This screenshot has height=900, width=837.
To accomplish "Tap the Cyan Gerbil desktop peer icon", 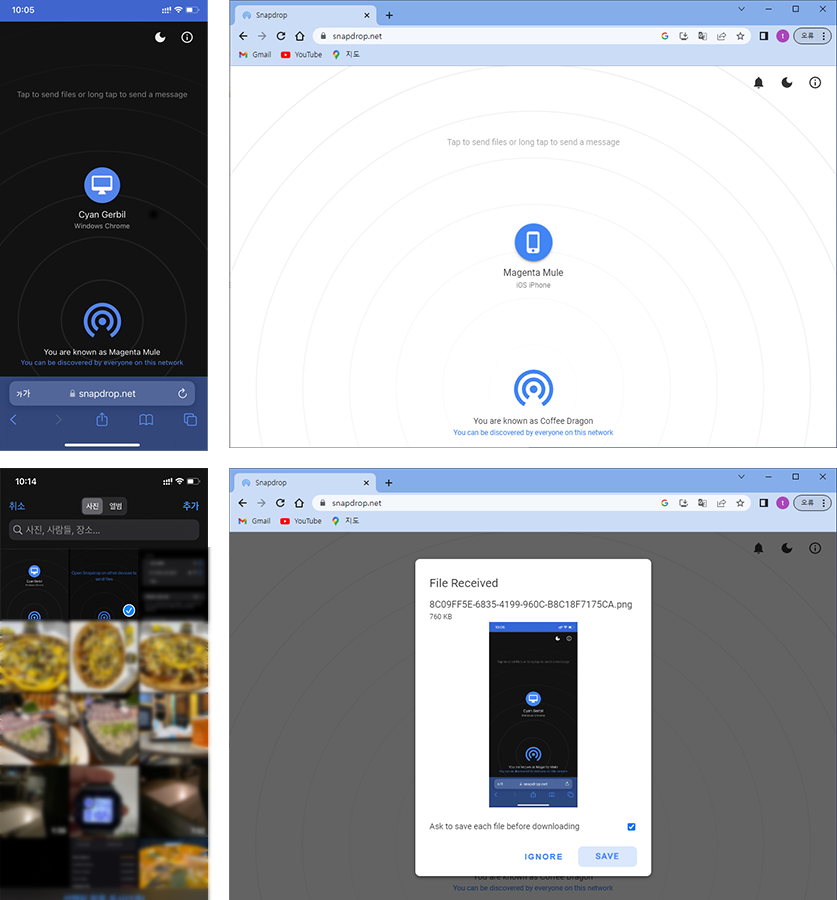I will (x=102, y=185).
